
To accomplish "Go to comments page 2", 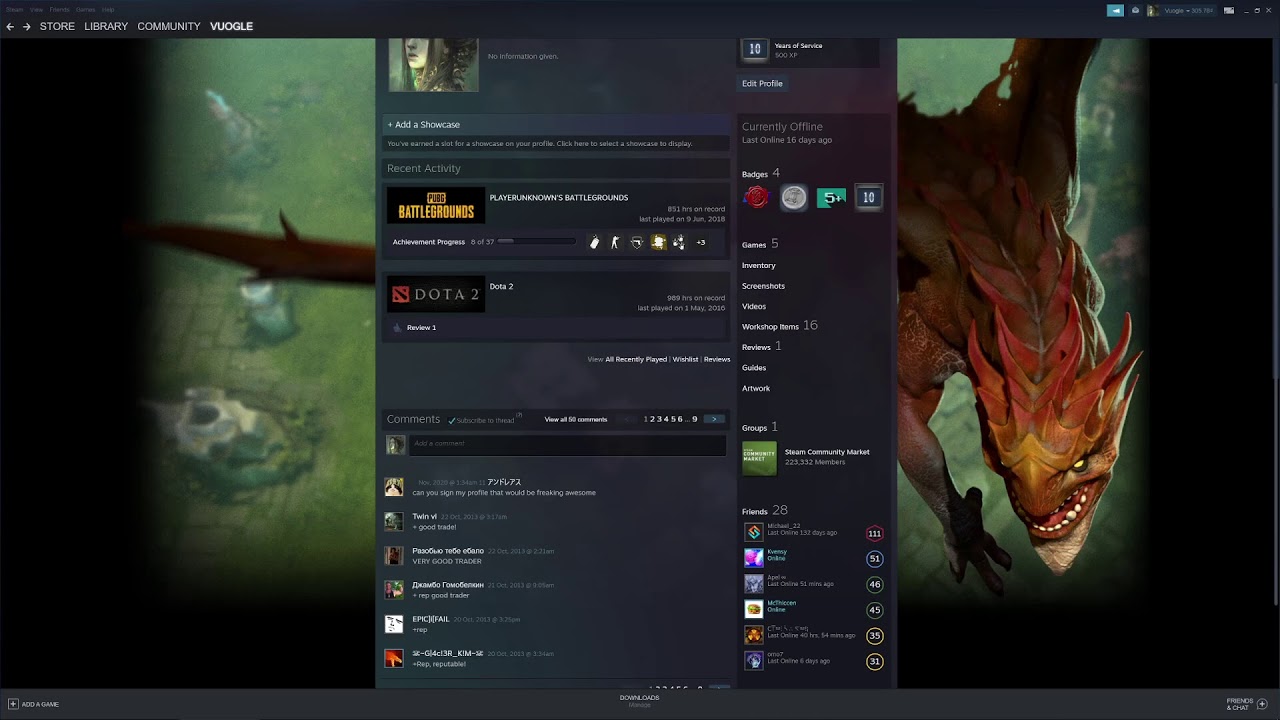I will click(x=653, y=420).
